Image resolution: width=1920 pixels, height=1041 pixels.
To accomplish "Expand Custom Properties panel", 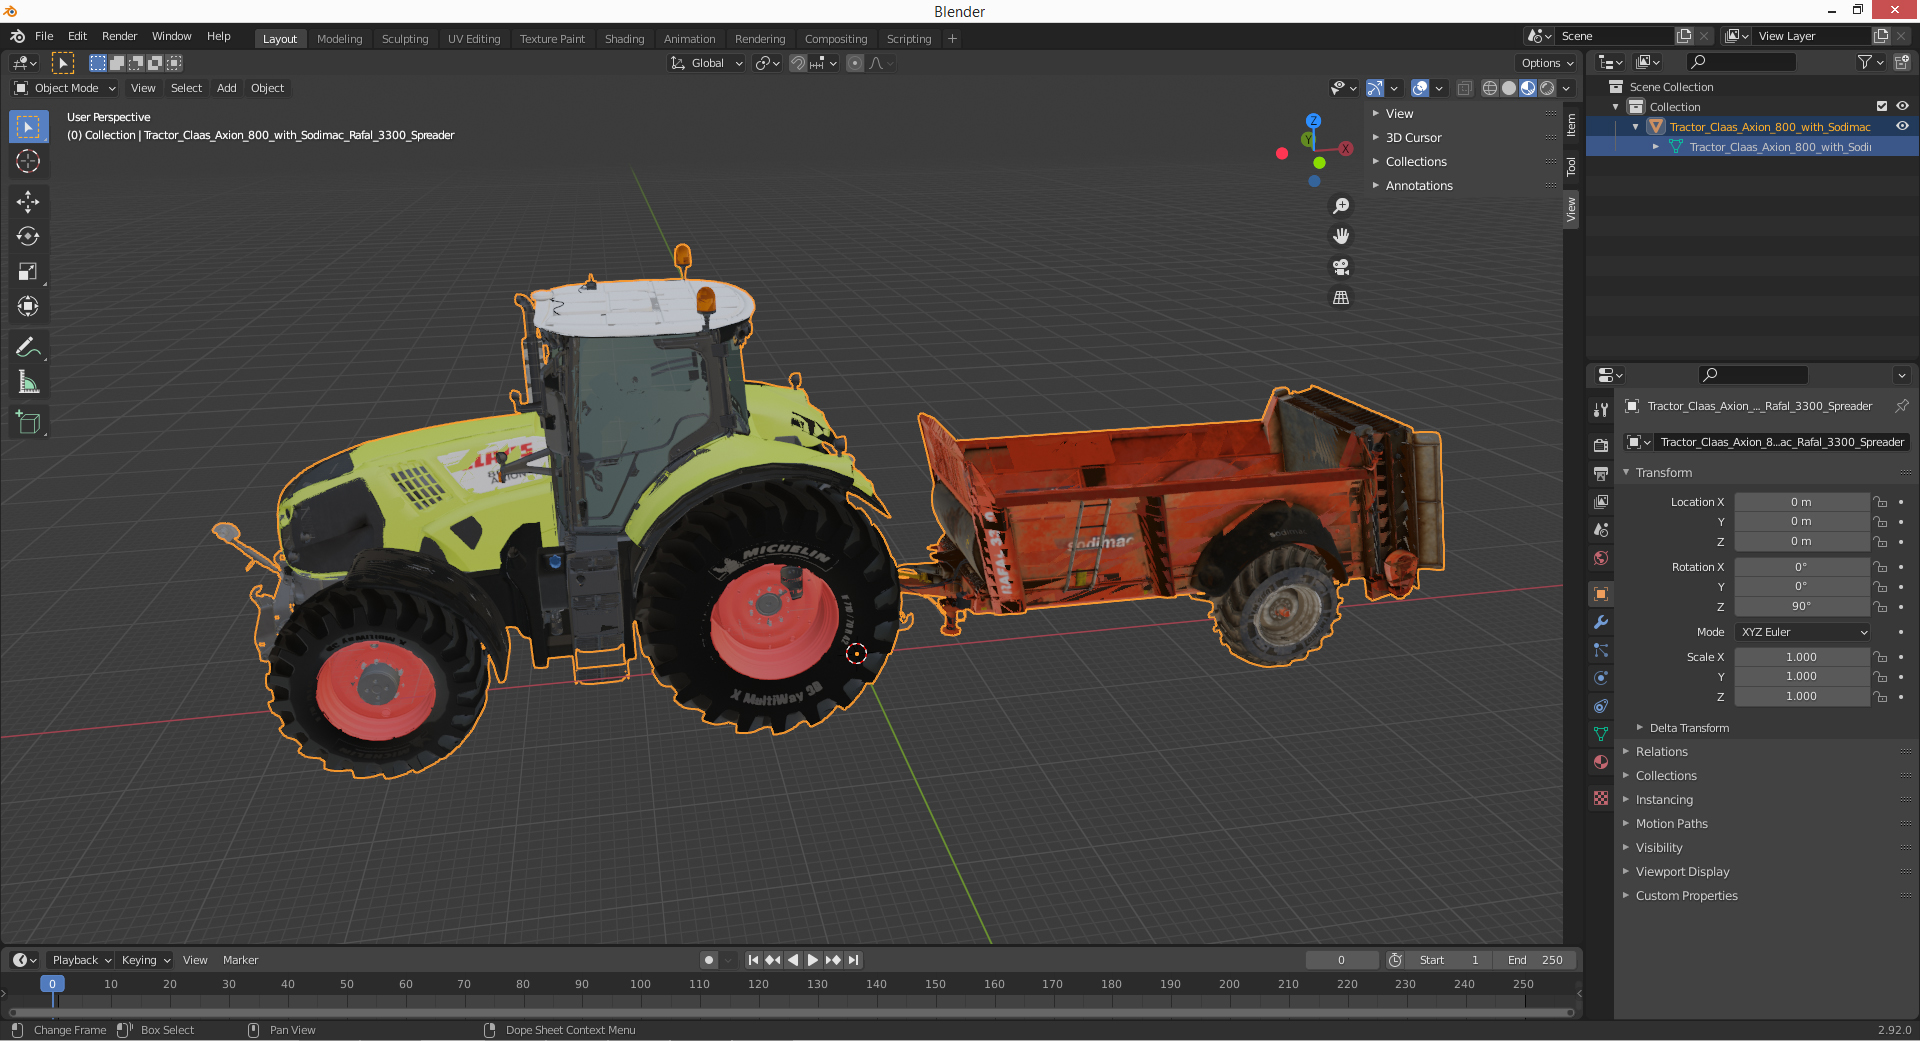I will [x=1686, y=896].
